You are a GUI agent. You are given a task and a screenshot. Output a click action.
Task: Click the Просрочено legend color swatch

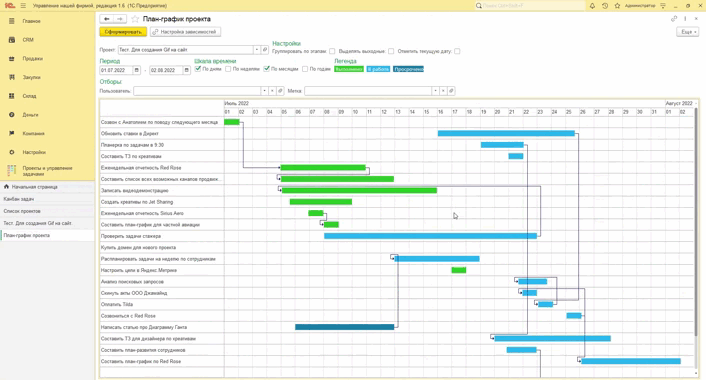(408, 69)
